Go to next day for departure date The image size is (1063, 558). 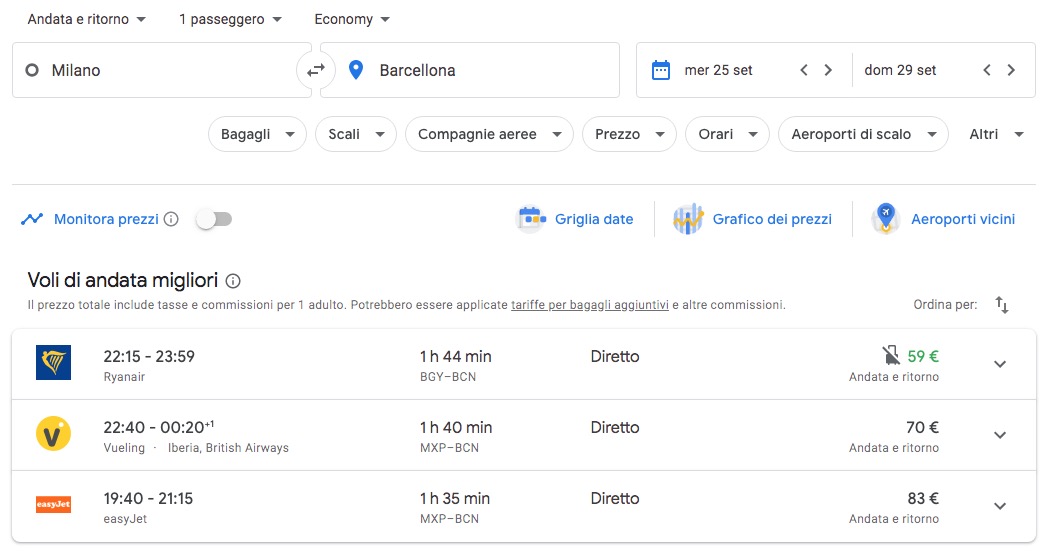click(x=828, y=70)
